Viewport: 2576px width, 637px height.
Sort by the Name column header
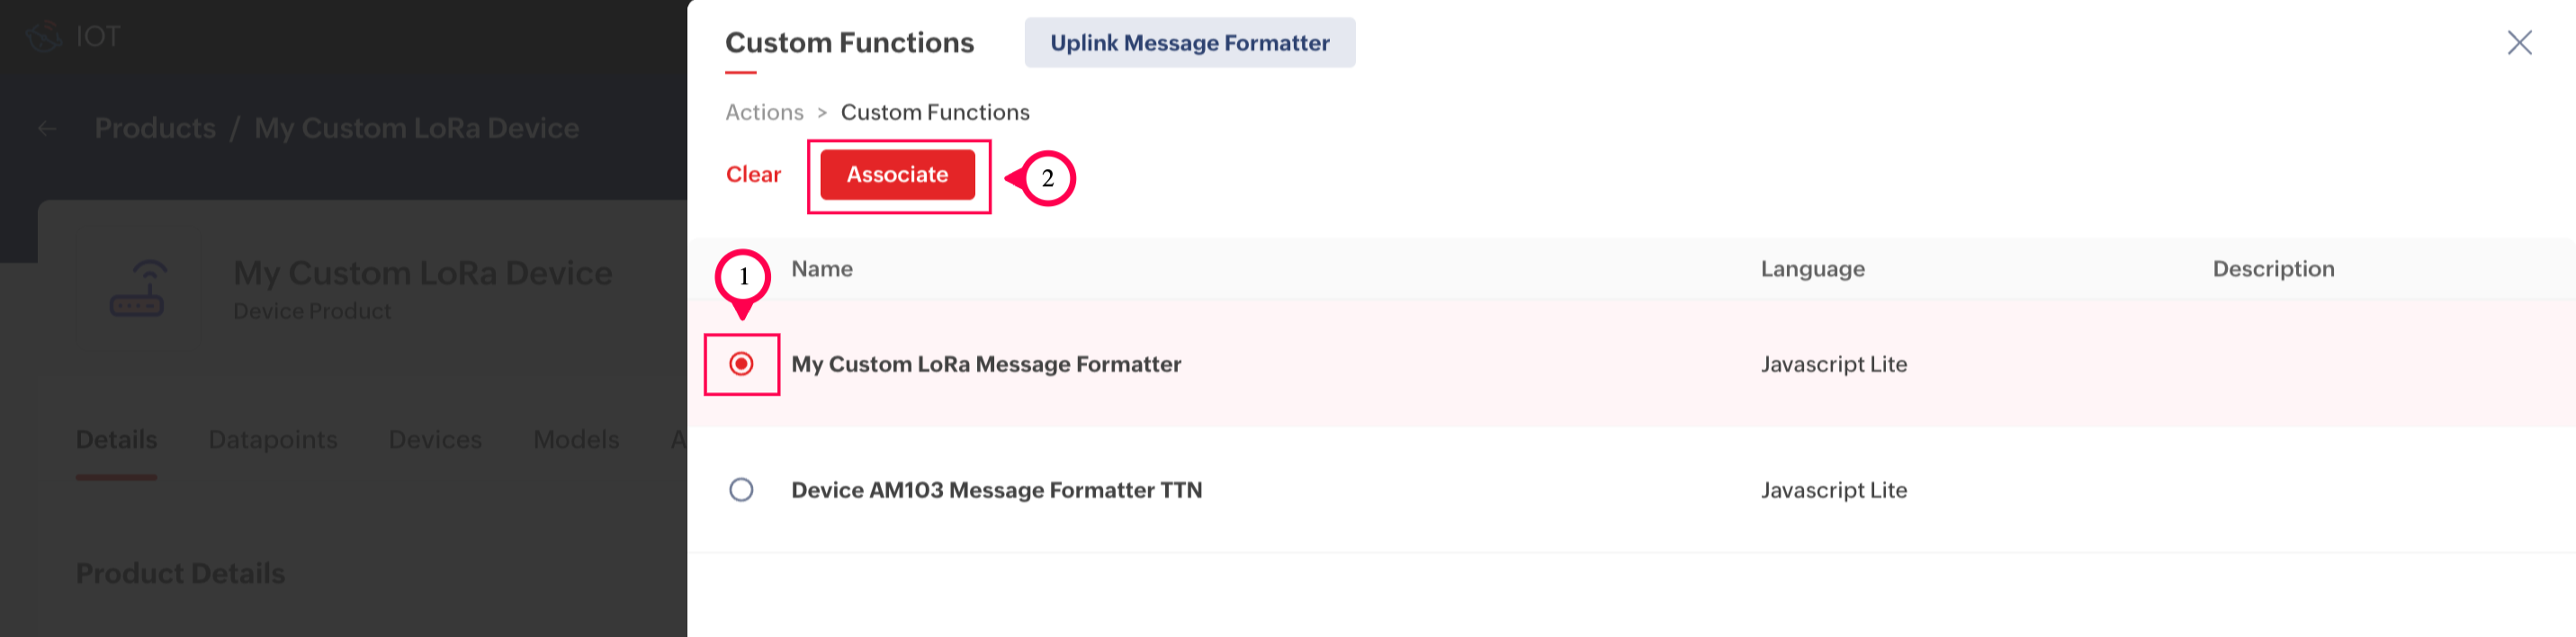click(x=822, y=269)
